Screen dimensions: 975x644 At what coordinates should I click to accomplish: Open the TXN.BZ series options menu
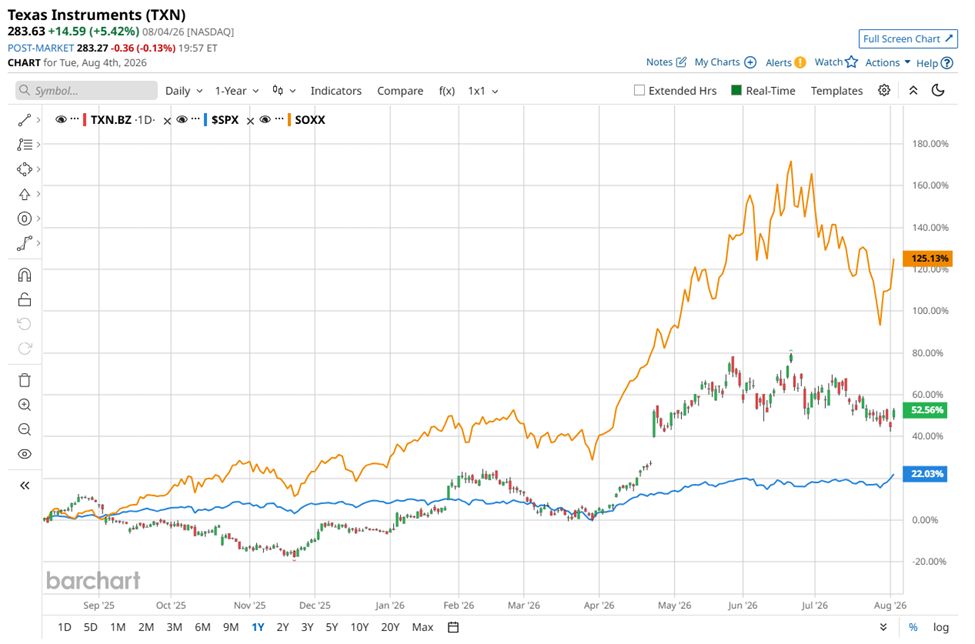tap(75, 119)
